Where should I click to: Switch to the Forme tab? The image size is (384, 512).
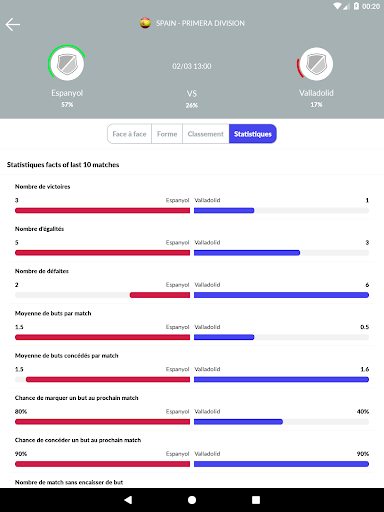[x=167, y=134]
